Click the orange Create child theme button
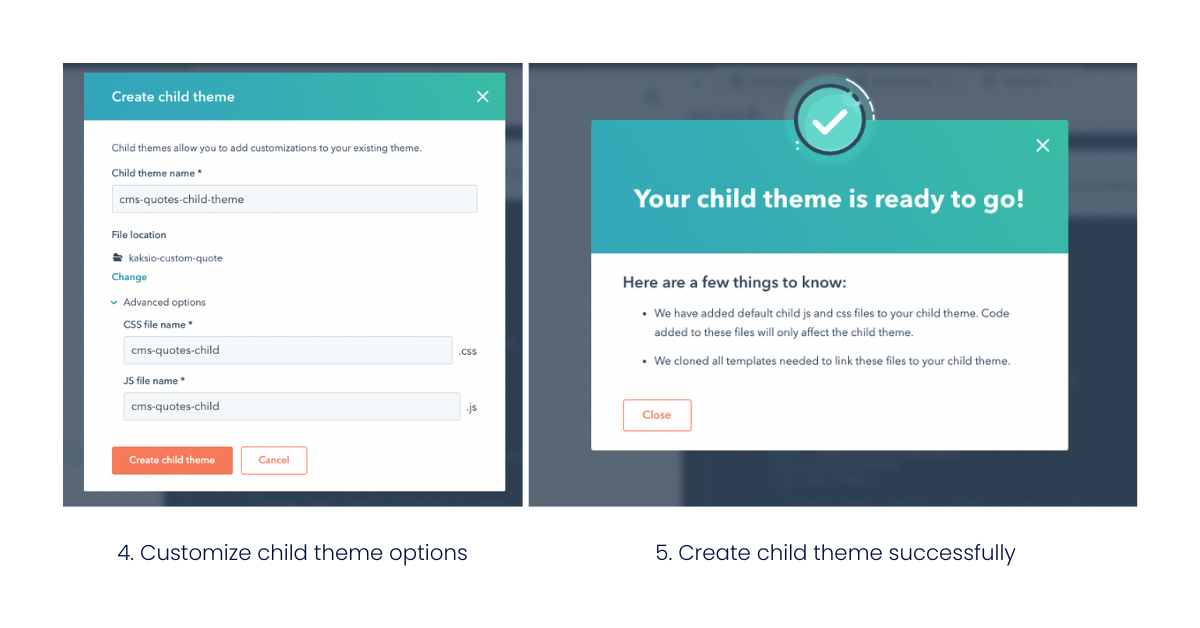 (172, 460)
